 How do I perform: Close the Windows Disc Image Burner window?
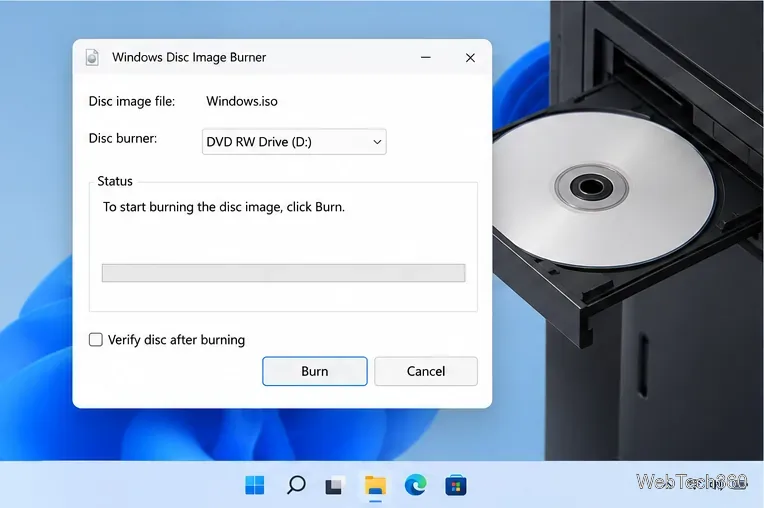(x=470, y=57)
